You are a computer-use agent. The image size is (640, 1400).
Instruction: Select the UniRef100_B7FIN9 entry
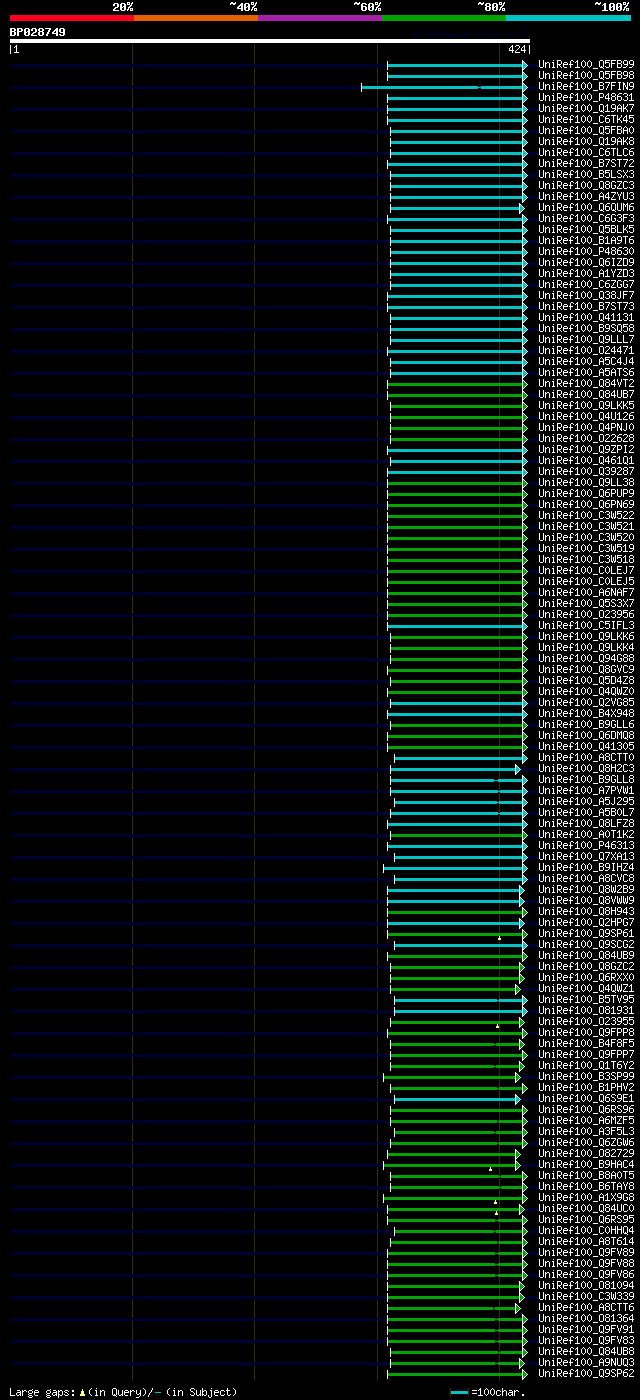586,86
